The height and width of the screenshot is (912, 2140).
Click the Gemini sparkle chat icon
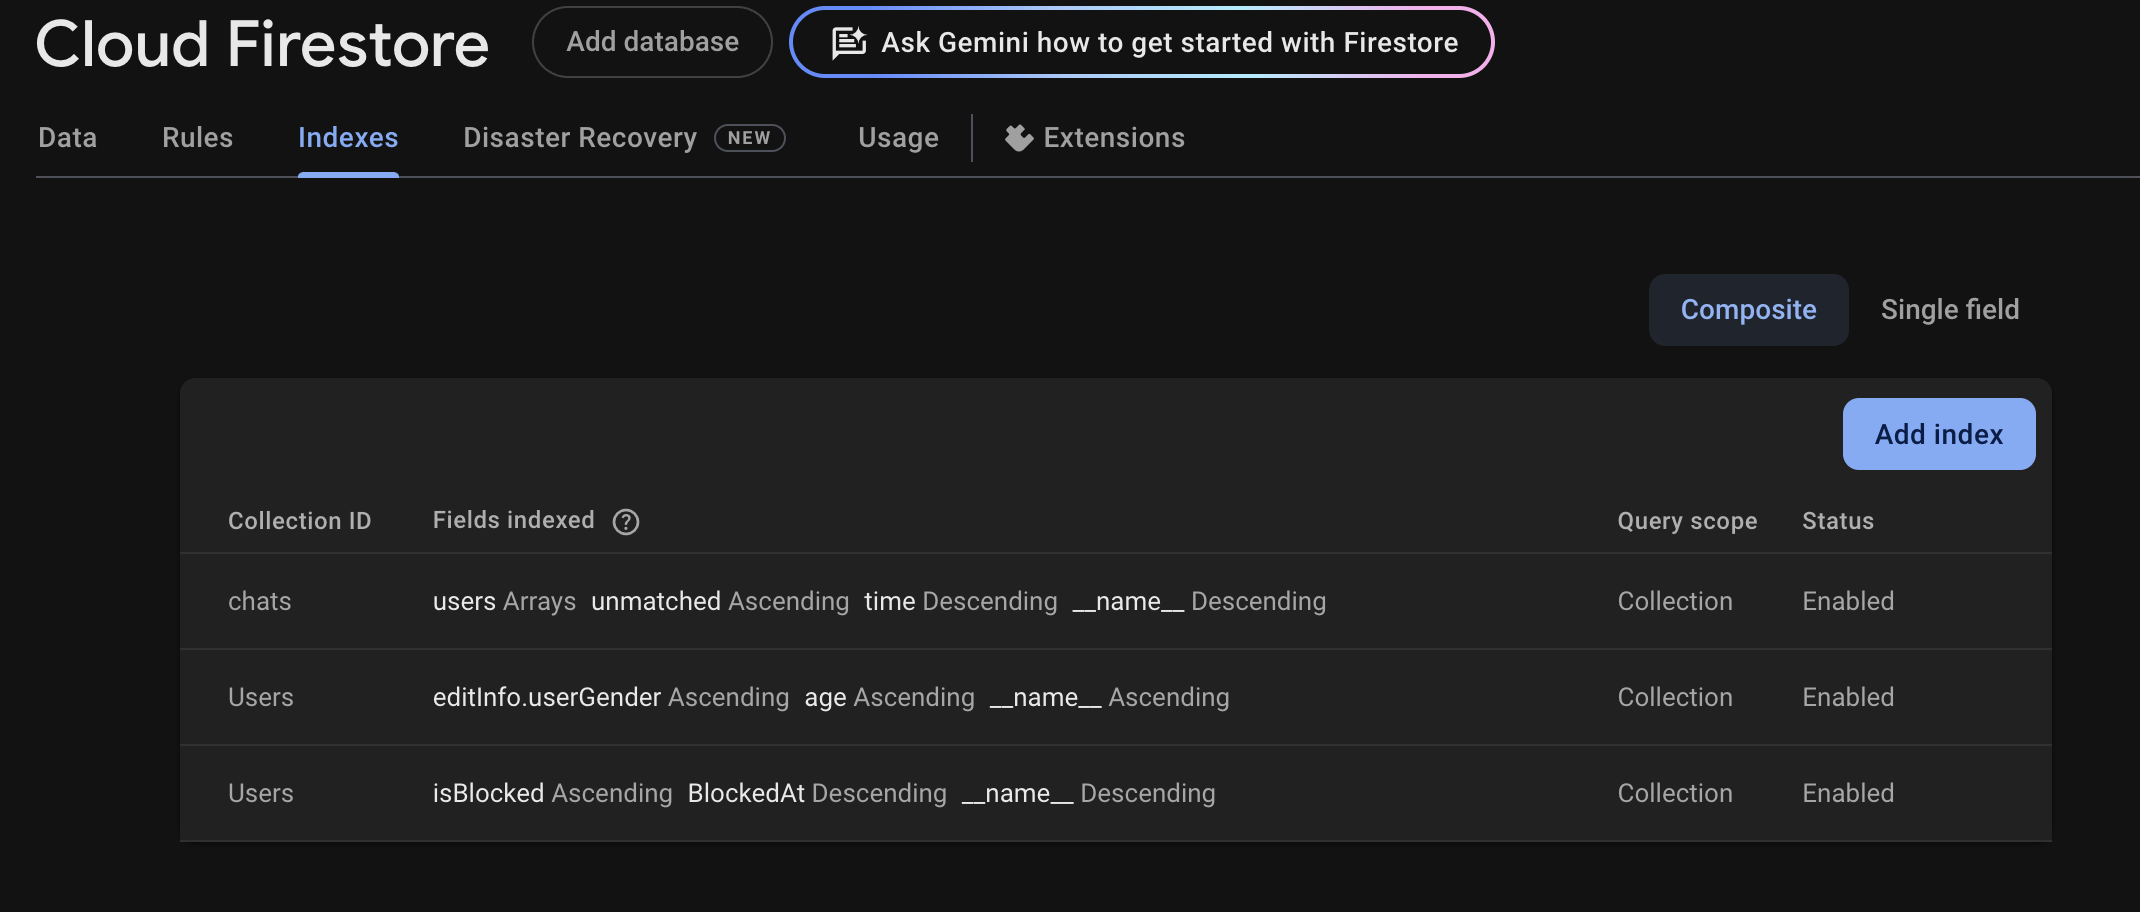click(849, 43)
